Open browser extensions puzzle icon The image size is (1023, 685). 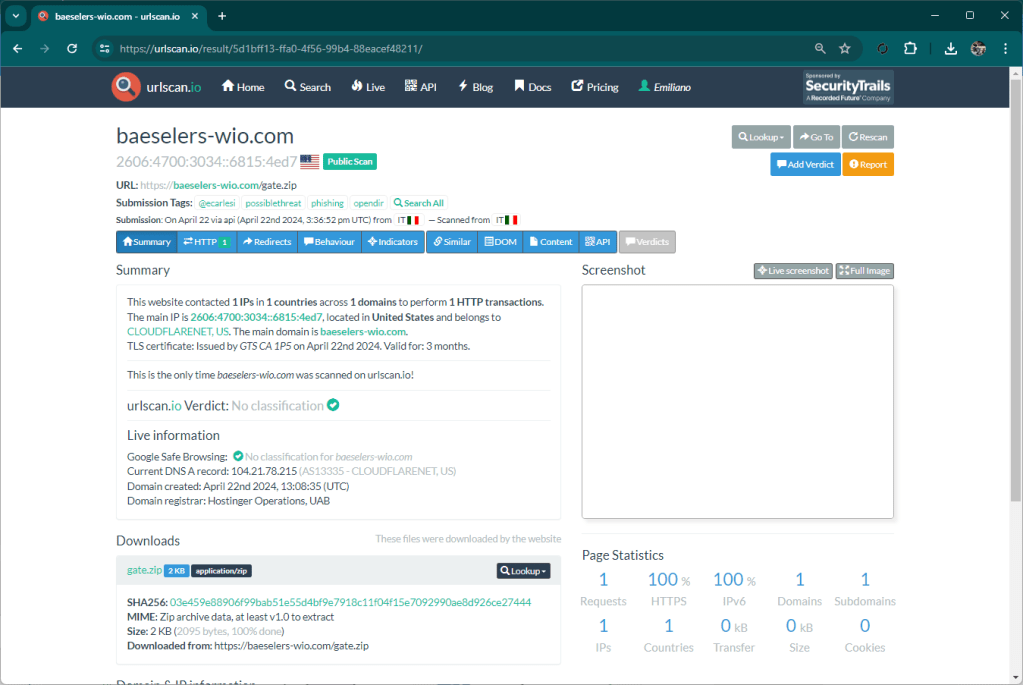click(910, 48)
